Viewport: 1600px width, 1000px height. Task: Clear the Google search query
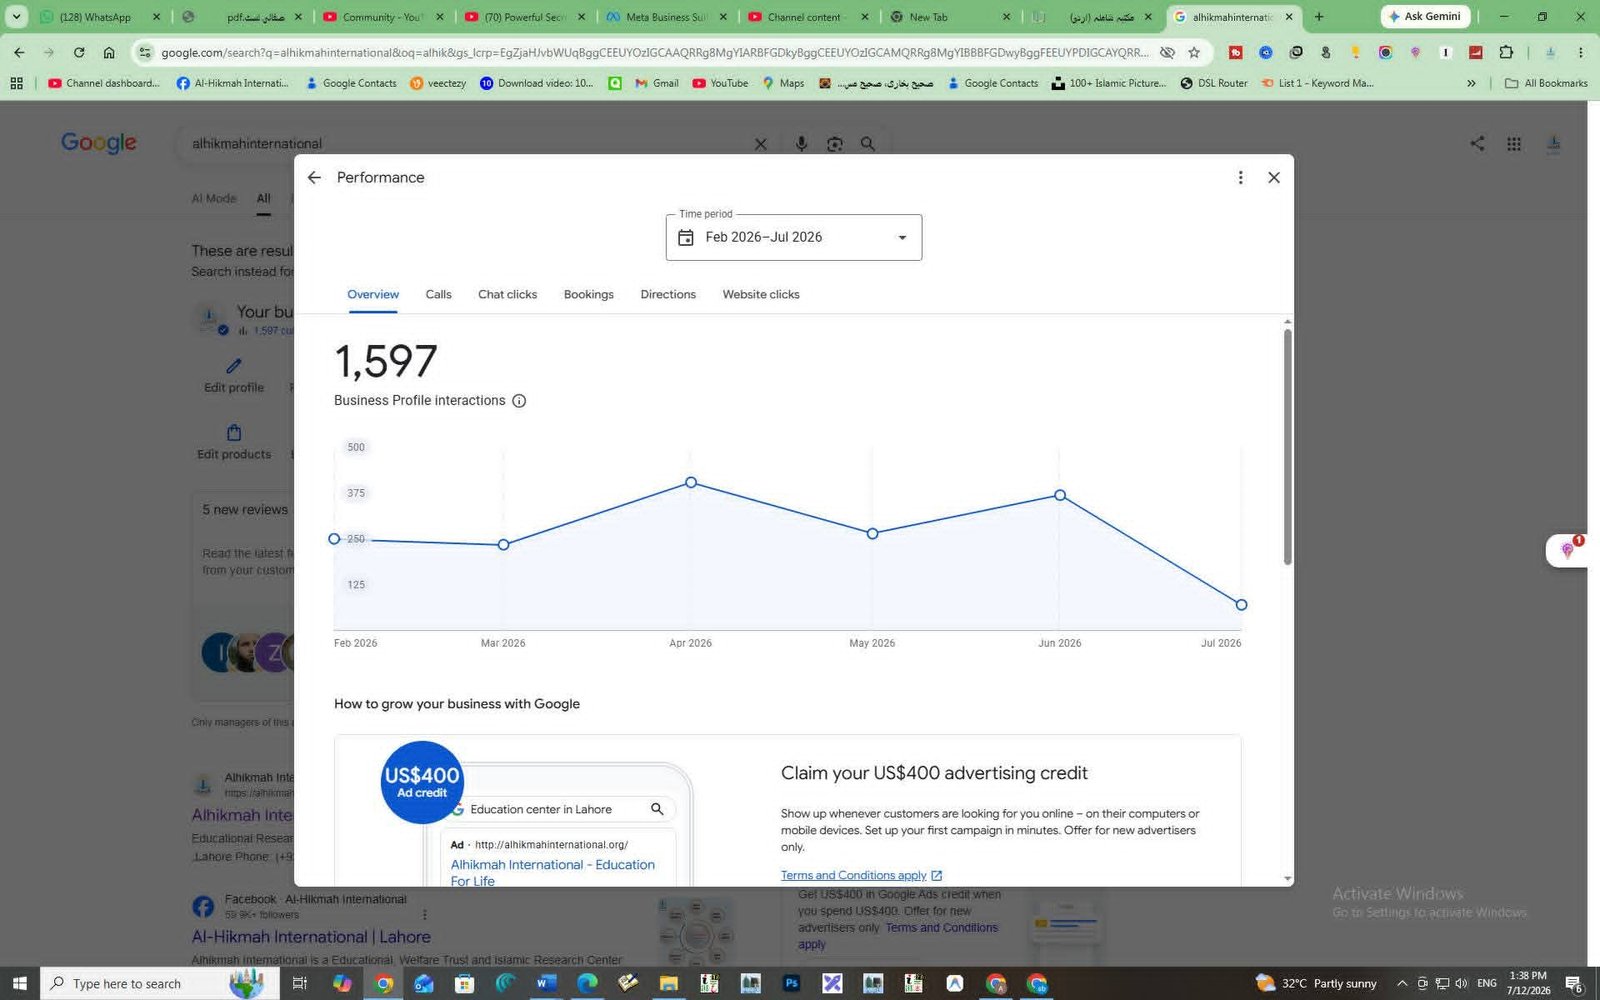coord(760,144)
